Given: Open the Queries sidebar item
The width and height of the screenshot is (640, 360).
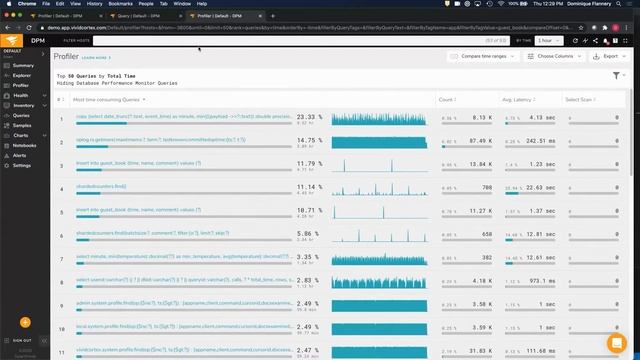Looking at the screenshot, I should coord(21,116).
